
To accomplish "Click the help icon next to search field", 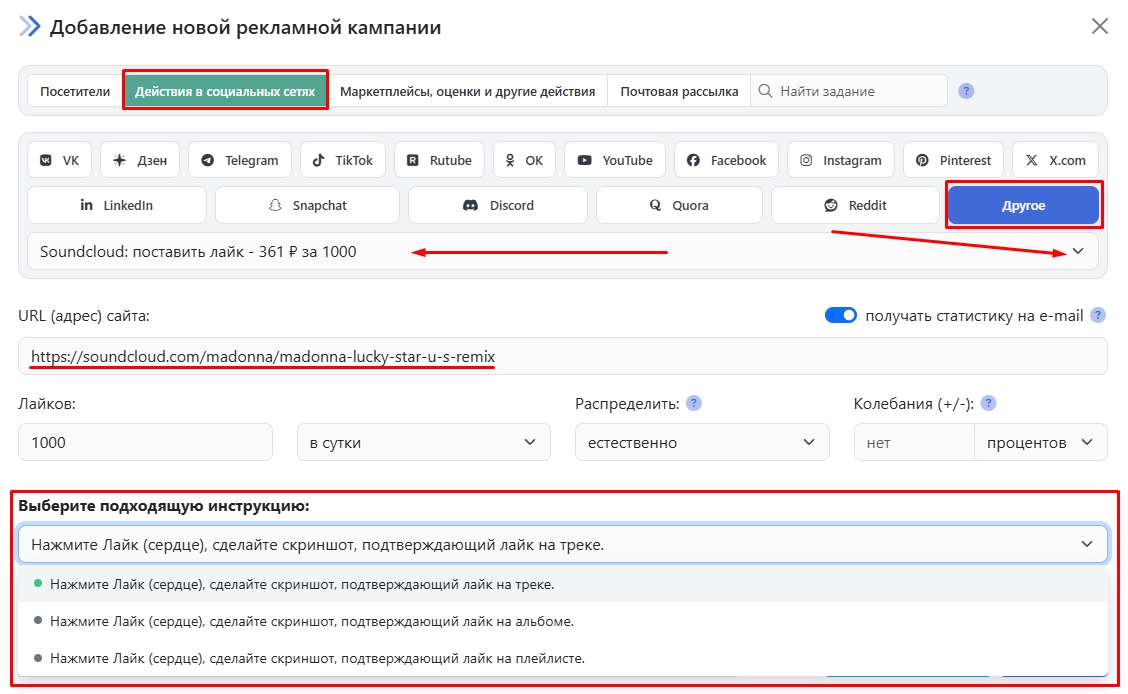I will (966, 91).
